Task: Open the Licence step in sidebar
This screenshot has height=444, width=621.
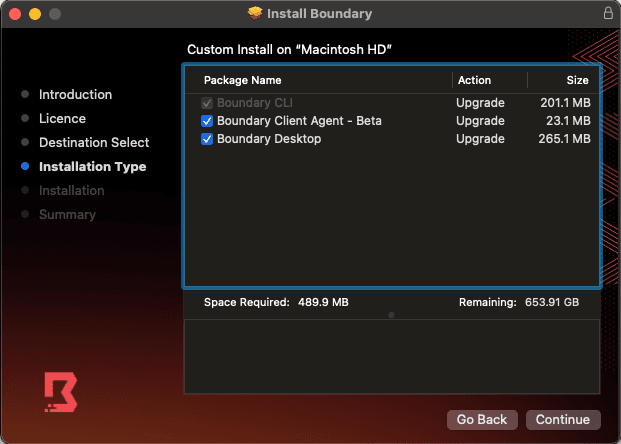Action: (62, 119)
